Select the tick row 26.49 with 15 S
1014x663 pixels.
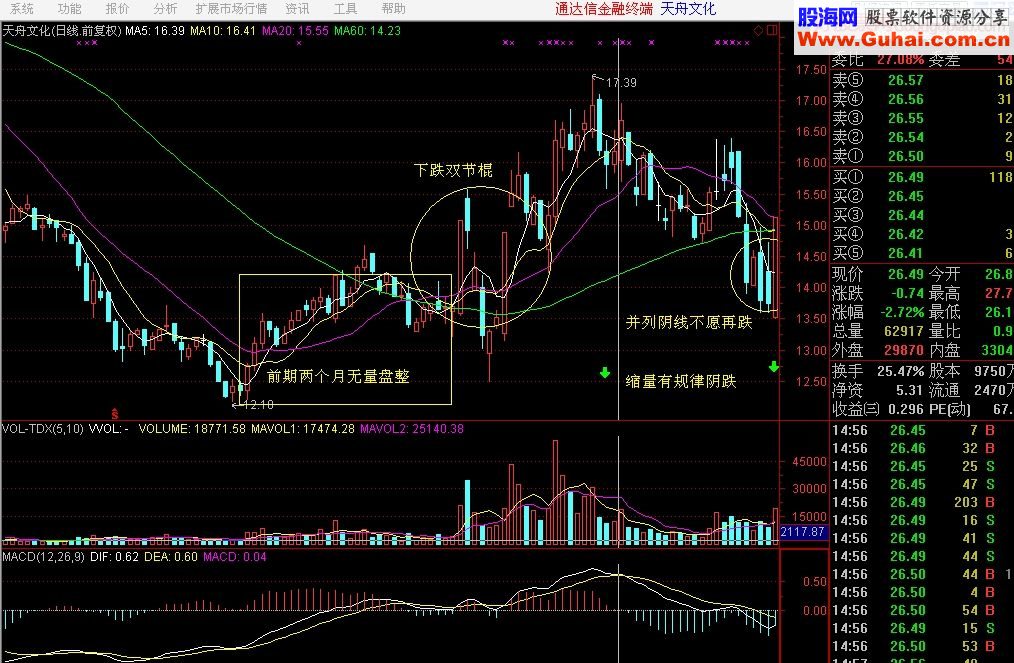[x=922, y=628]
